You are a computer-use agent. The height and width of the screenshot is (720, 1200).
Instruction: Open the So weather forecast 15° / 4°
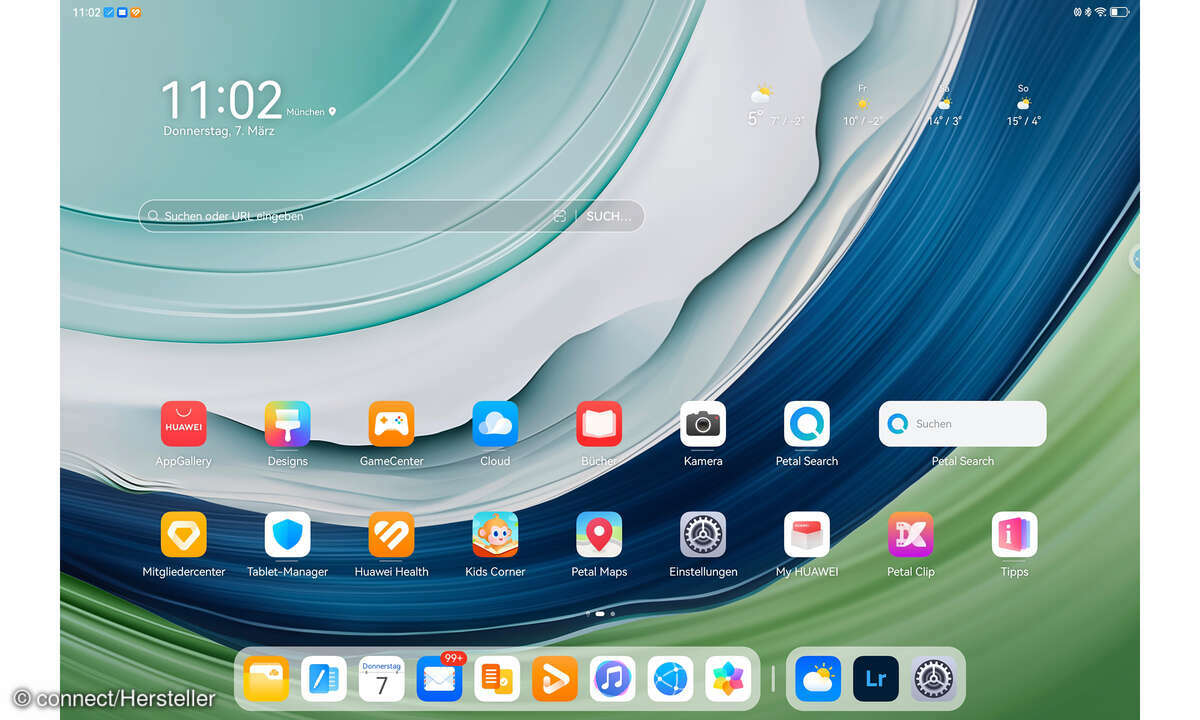tap(1023, 106)
